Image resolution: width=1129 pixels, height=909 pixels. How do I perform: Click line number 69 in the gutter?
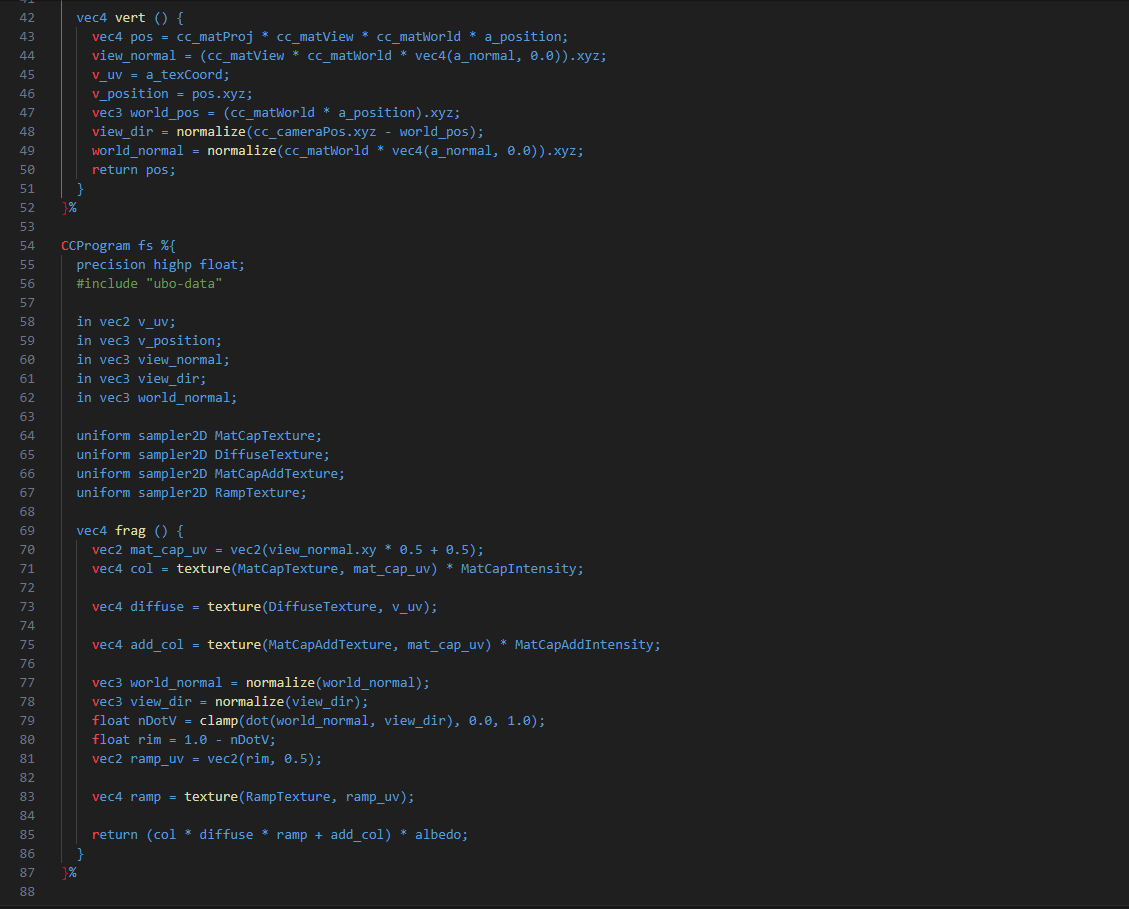(26, 531)
